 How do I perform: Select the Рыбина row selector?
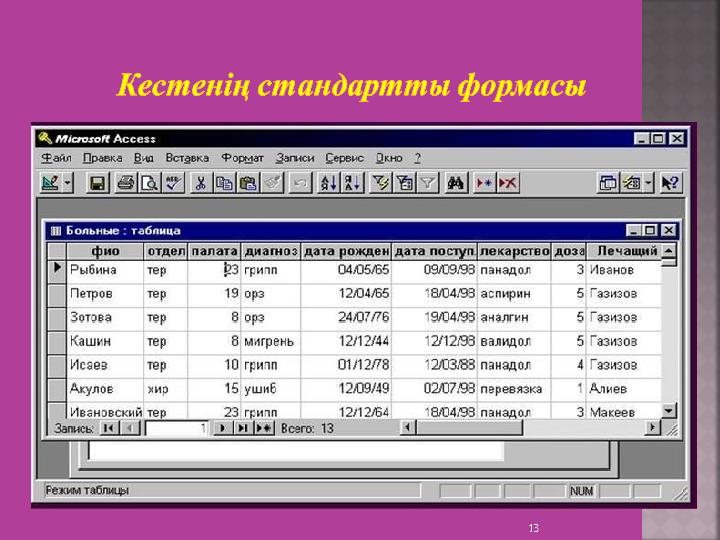coord(57,270)
